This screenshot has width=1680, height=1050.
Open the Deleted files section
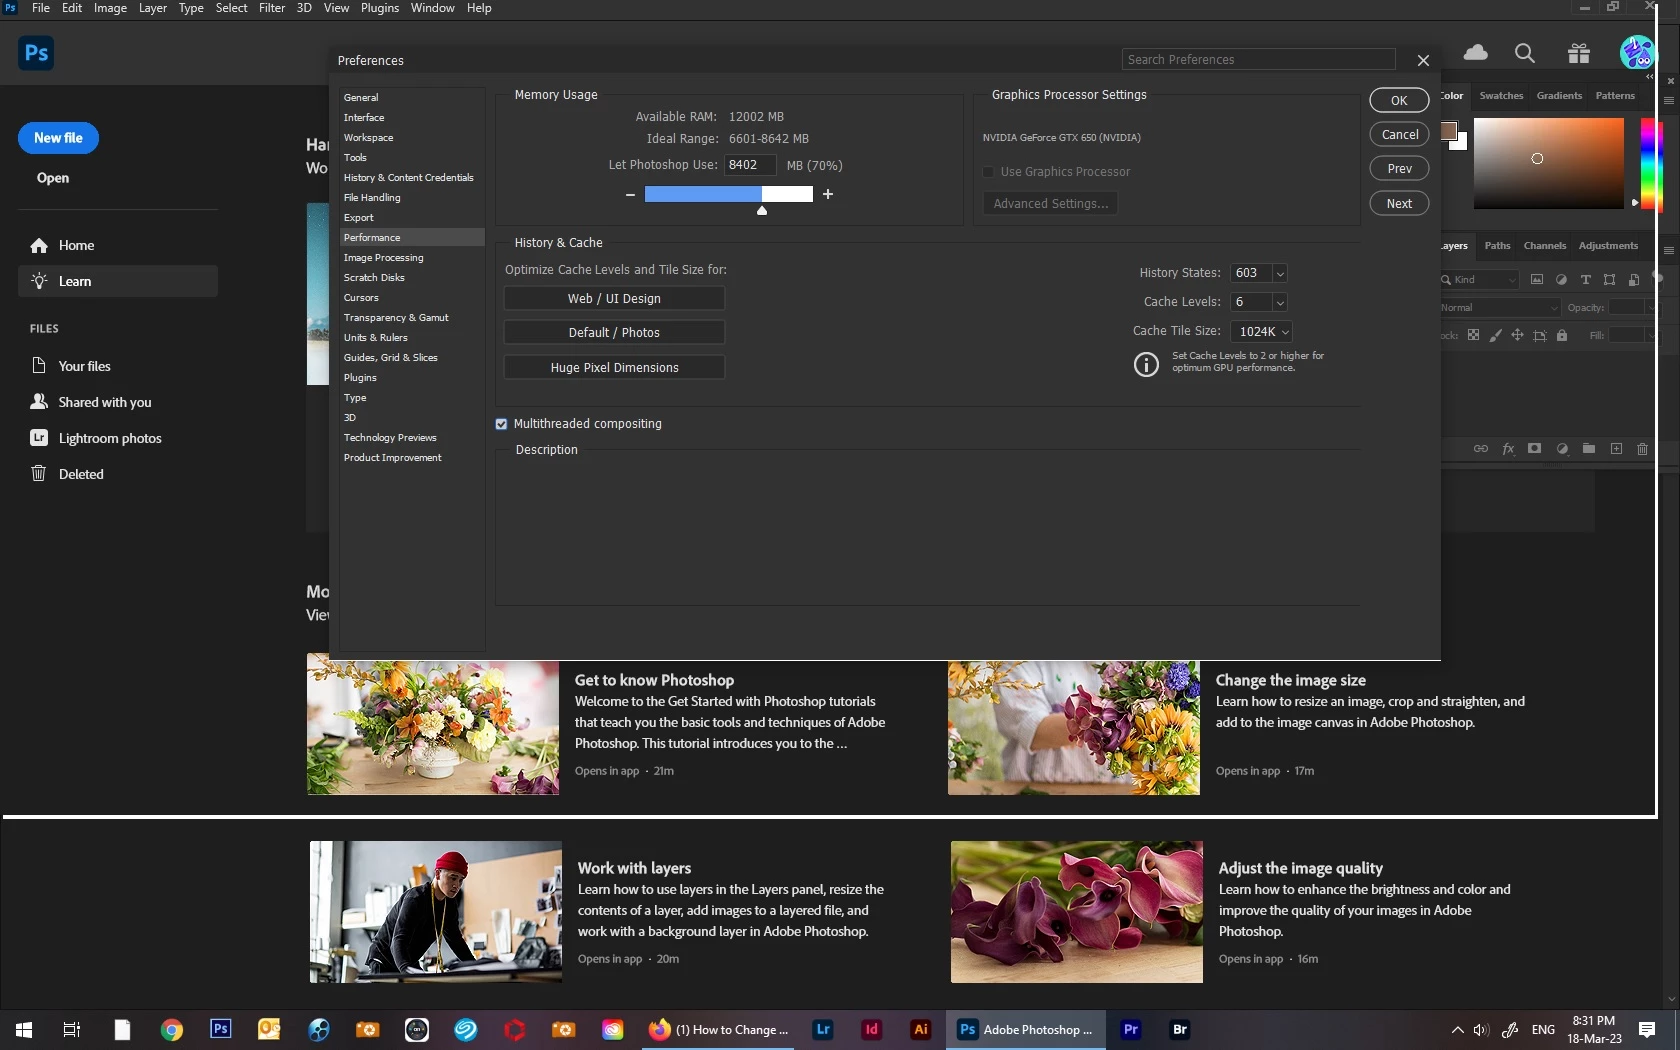(x=81, y=474)
